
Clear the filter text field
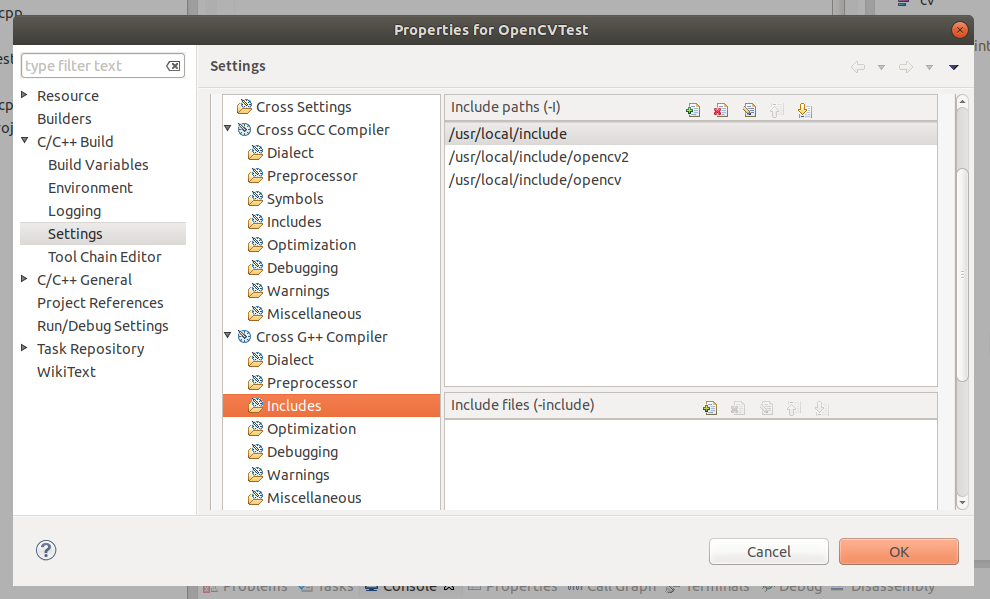pyautogui.click(x=173, y=66)
